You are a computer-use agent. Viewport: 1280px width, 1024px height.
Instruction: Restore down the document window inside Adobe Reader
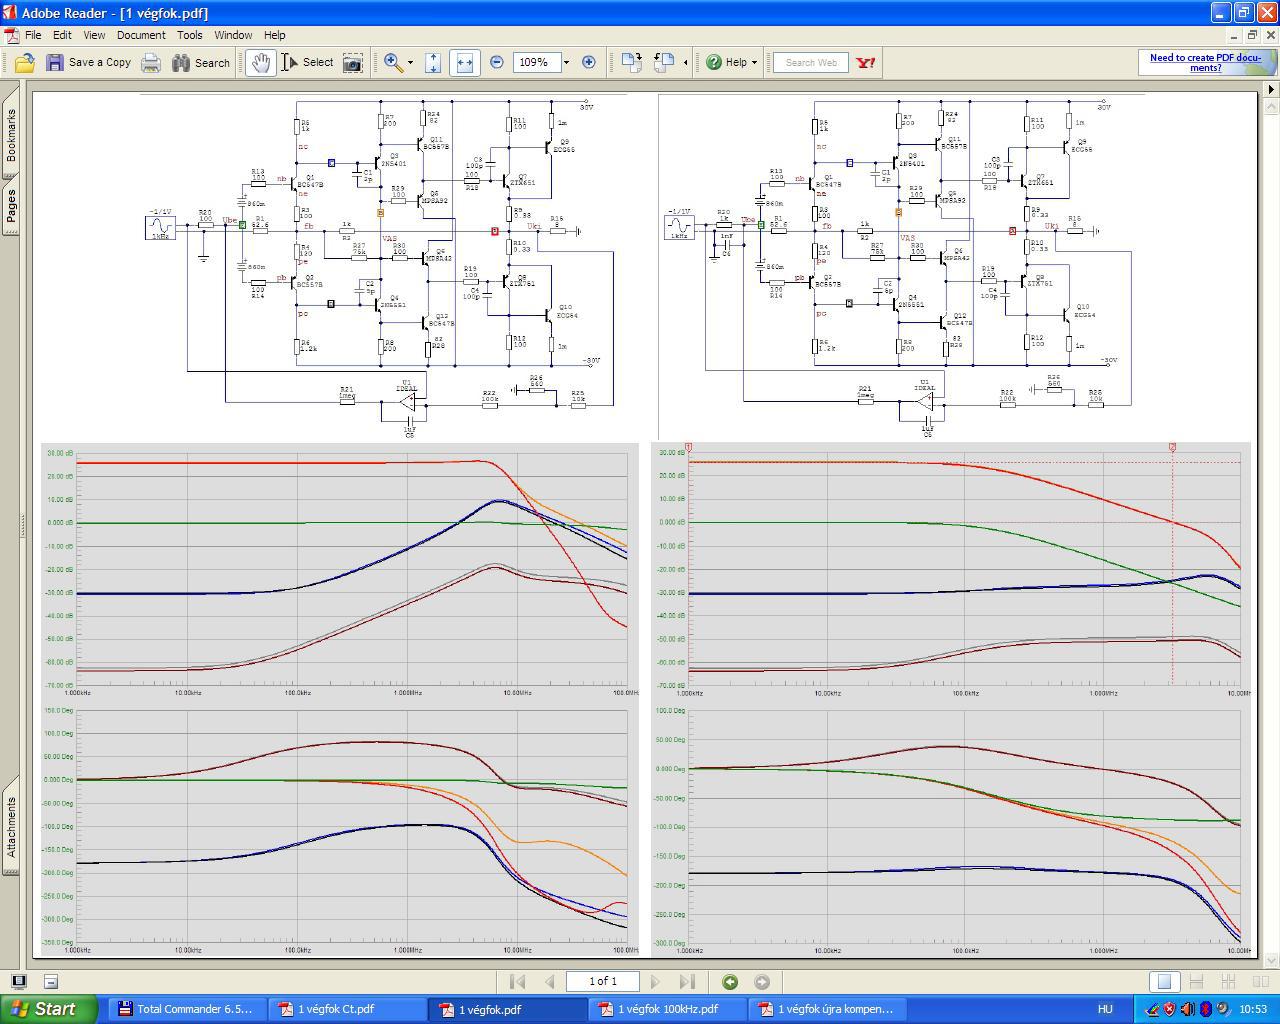tap(1251, 35)
